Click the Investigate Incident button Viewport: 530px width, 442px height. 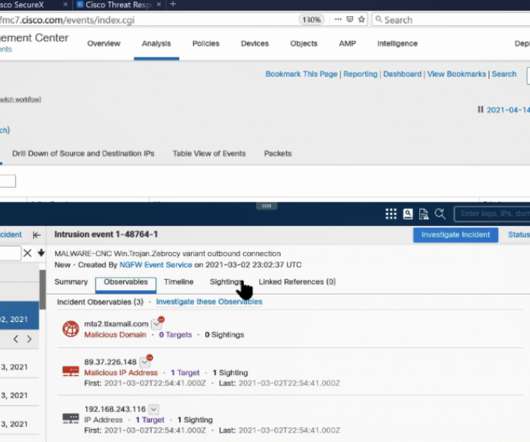pos(455,235)
